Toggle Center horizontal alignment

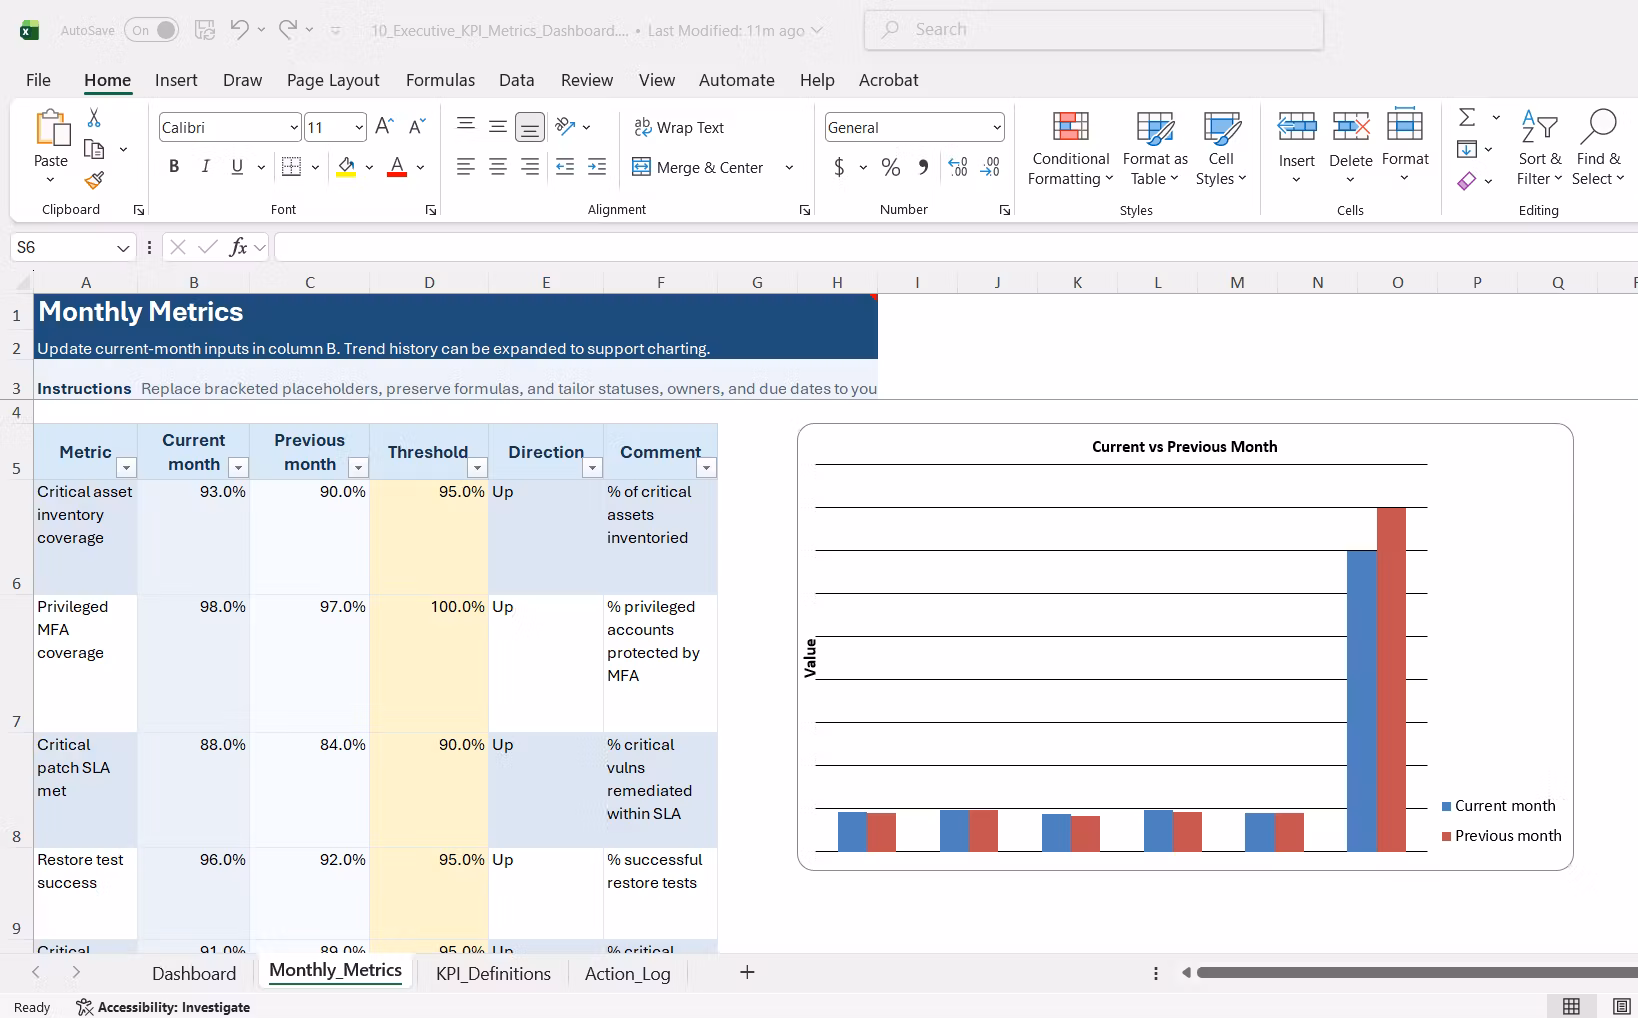498,167
